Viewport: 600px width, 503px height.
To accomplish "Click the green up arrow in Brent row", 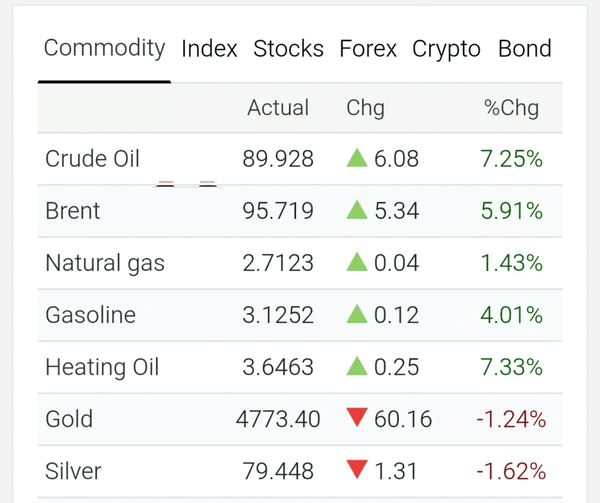I will coord(357,210).
